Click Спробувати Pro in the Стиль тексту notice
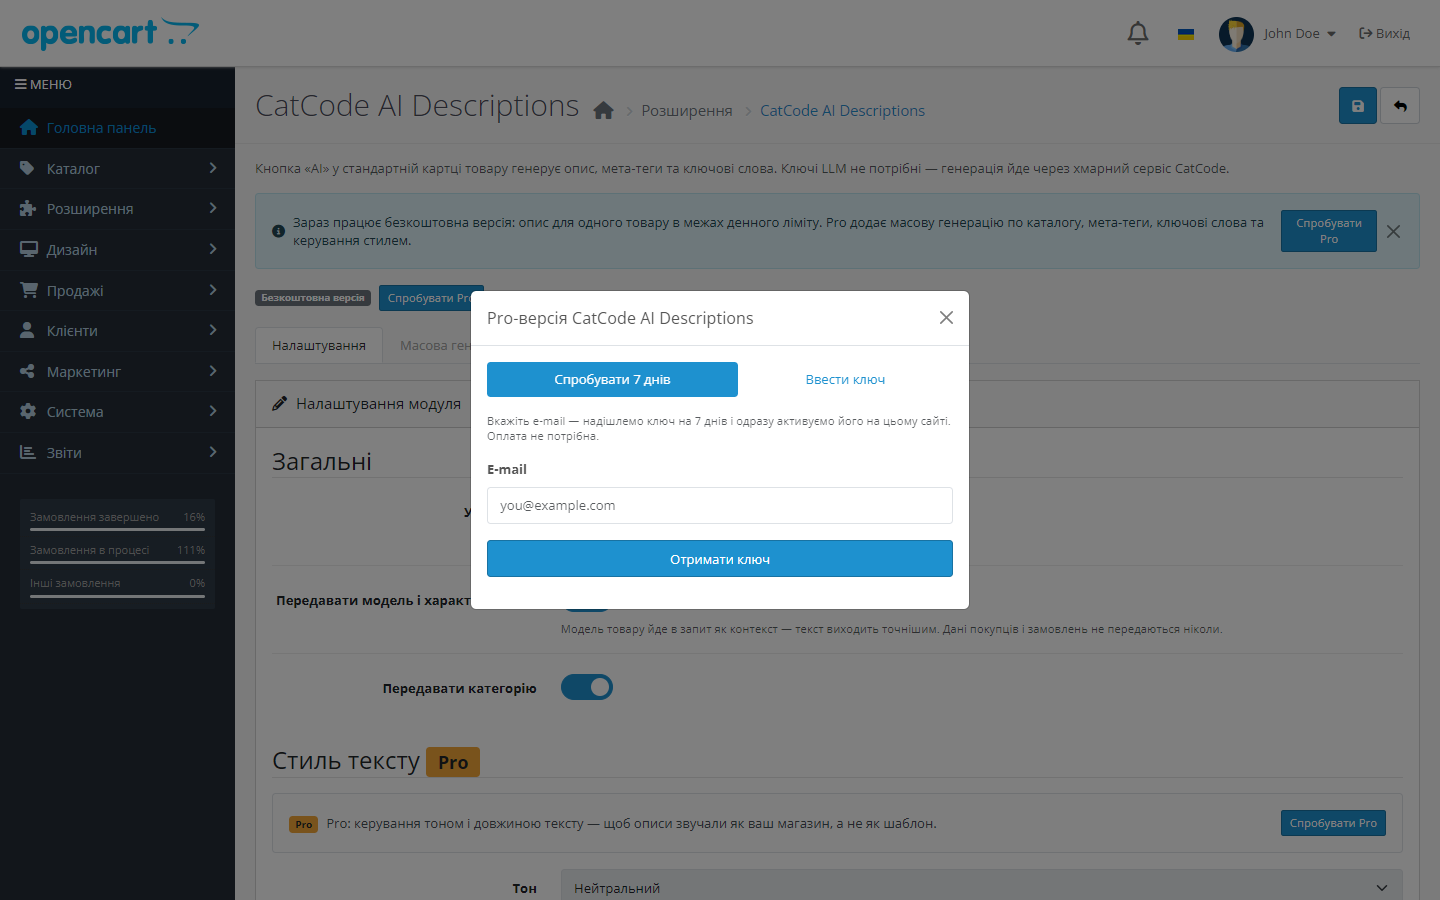1440x900 pixels. tap(1333, 823)
